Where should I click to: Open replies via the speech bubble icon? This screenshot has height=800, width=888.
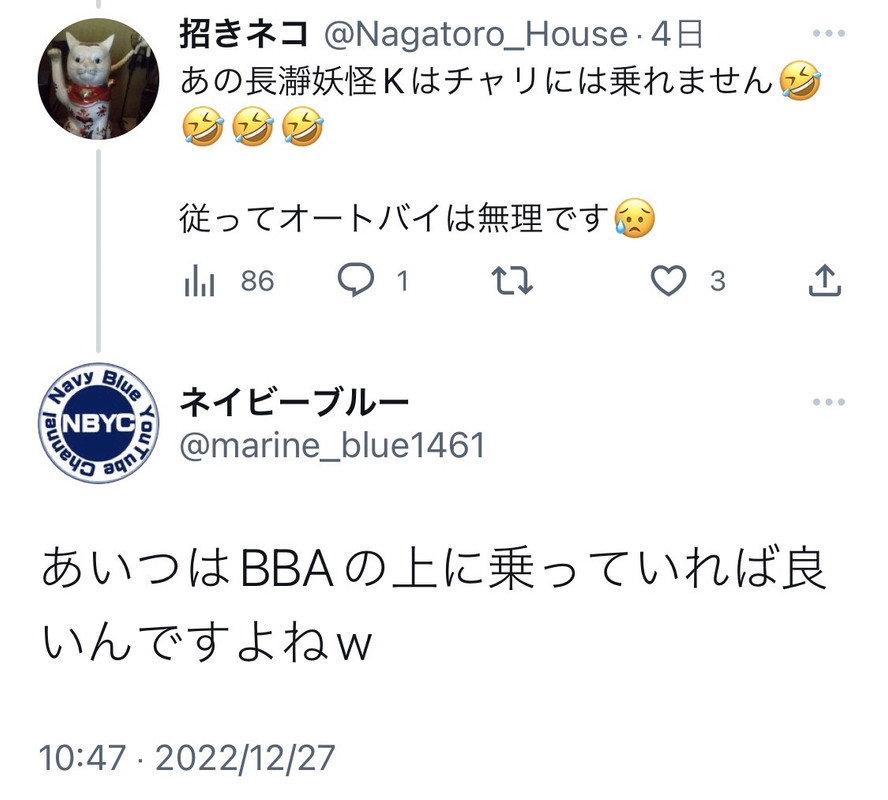tap(356, 280)
